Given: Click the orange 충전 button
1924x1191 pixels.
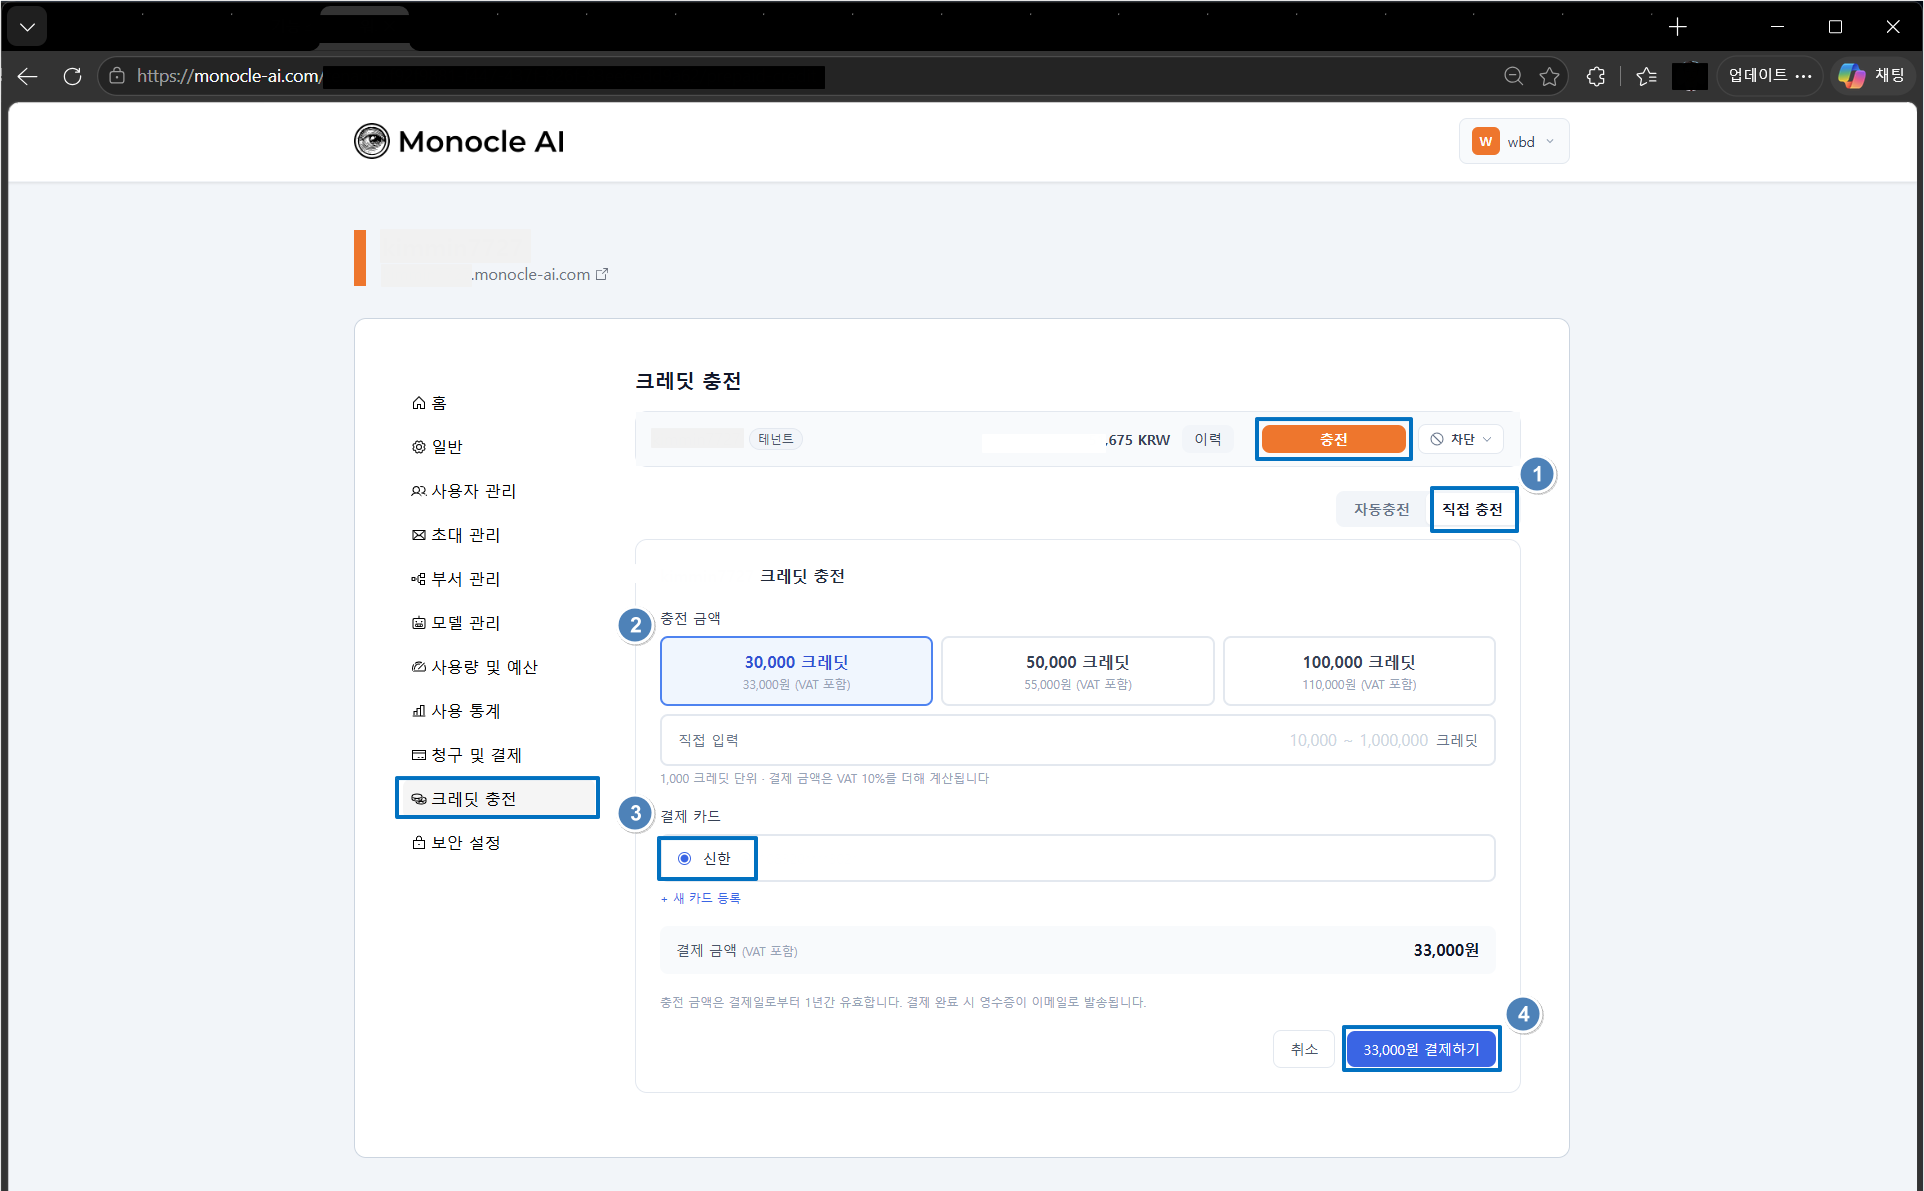Looking at the screenshot, I should (1333, 439).
